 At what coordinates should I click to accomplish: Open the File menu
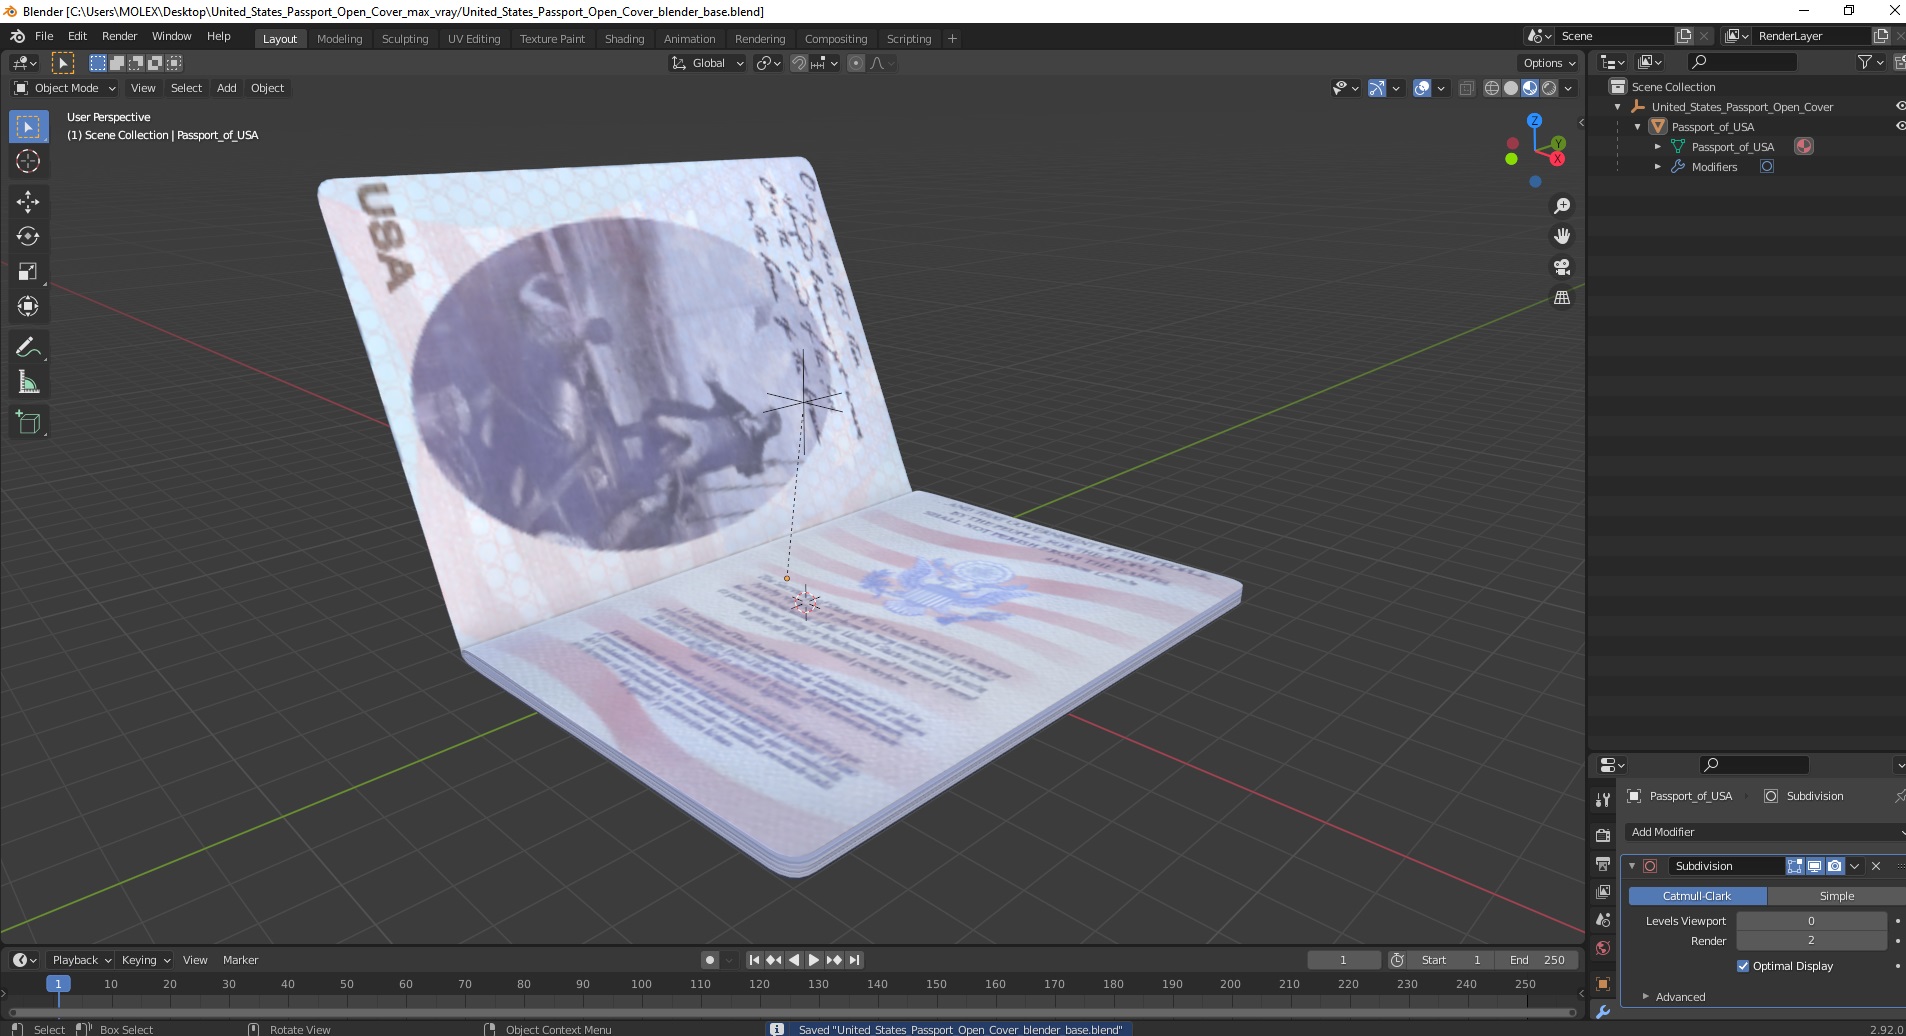44,36
